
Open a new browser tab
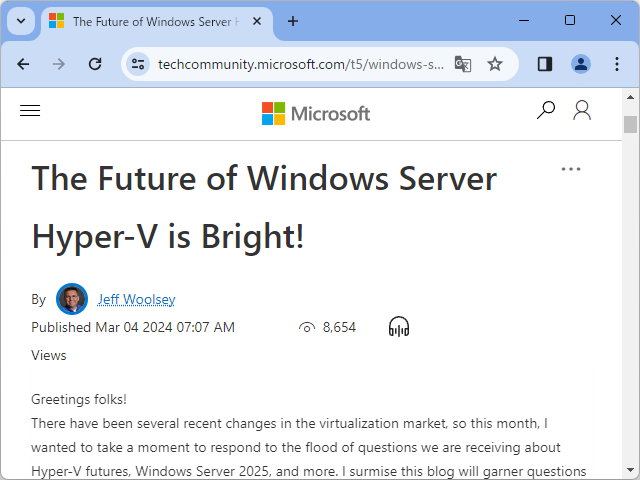tap(293, 21)
